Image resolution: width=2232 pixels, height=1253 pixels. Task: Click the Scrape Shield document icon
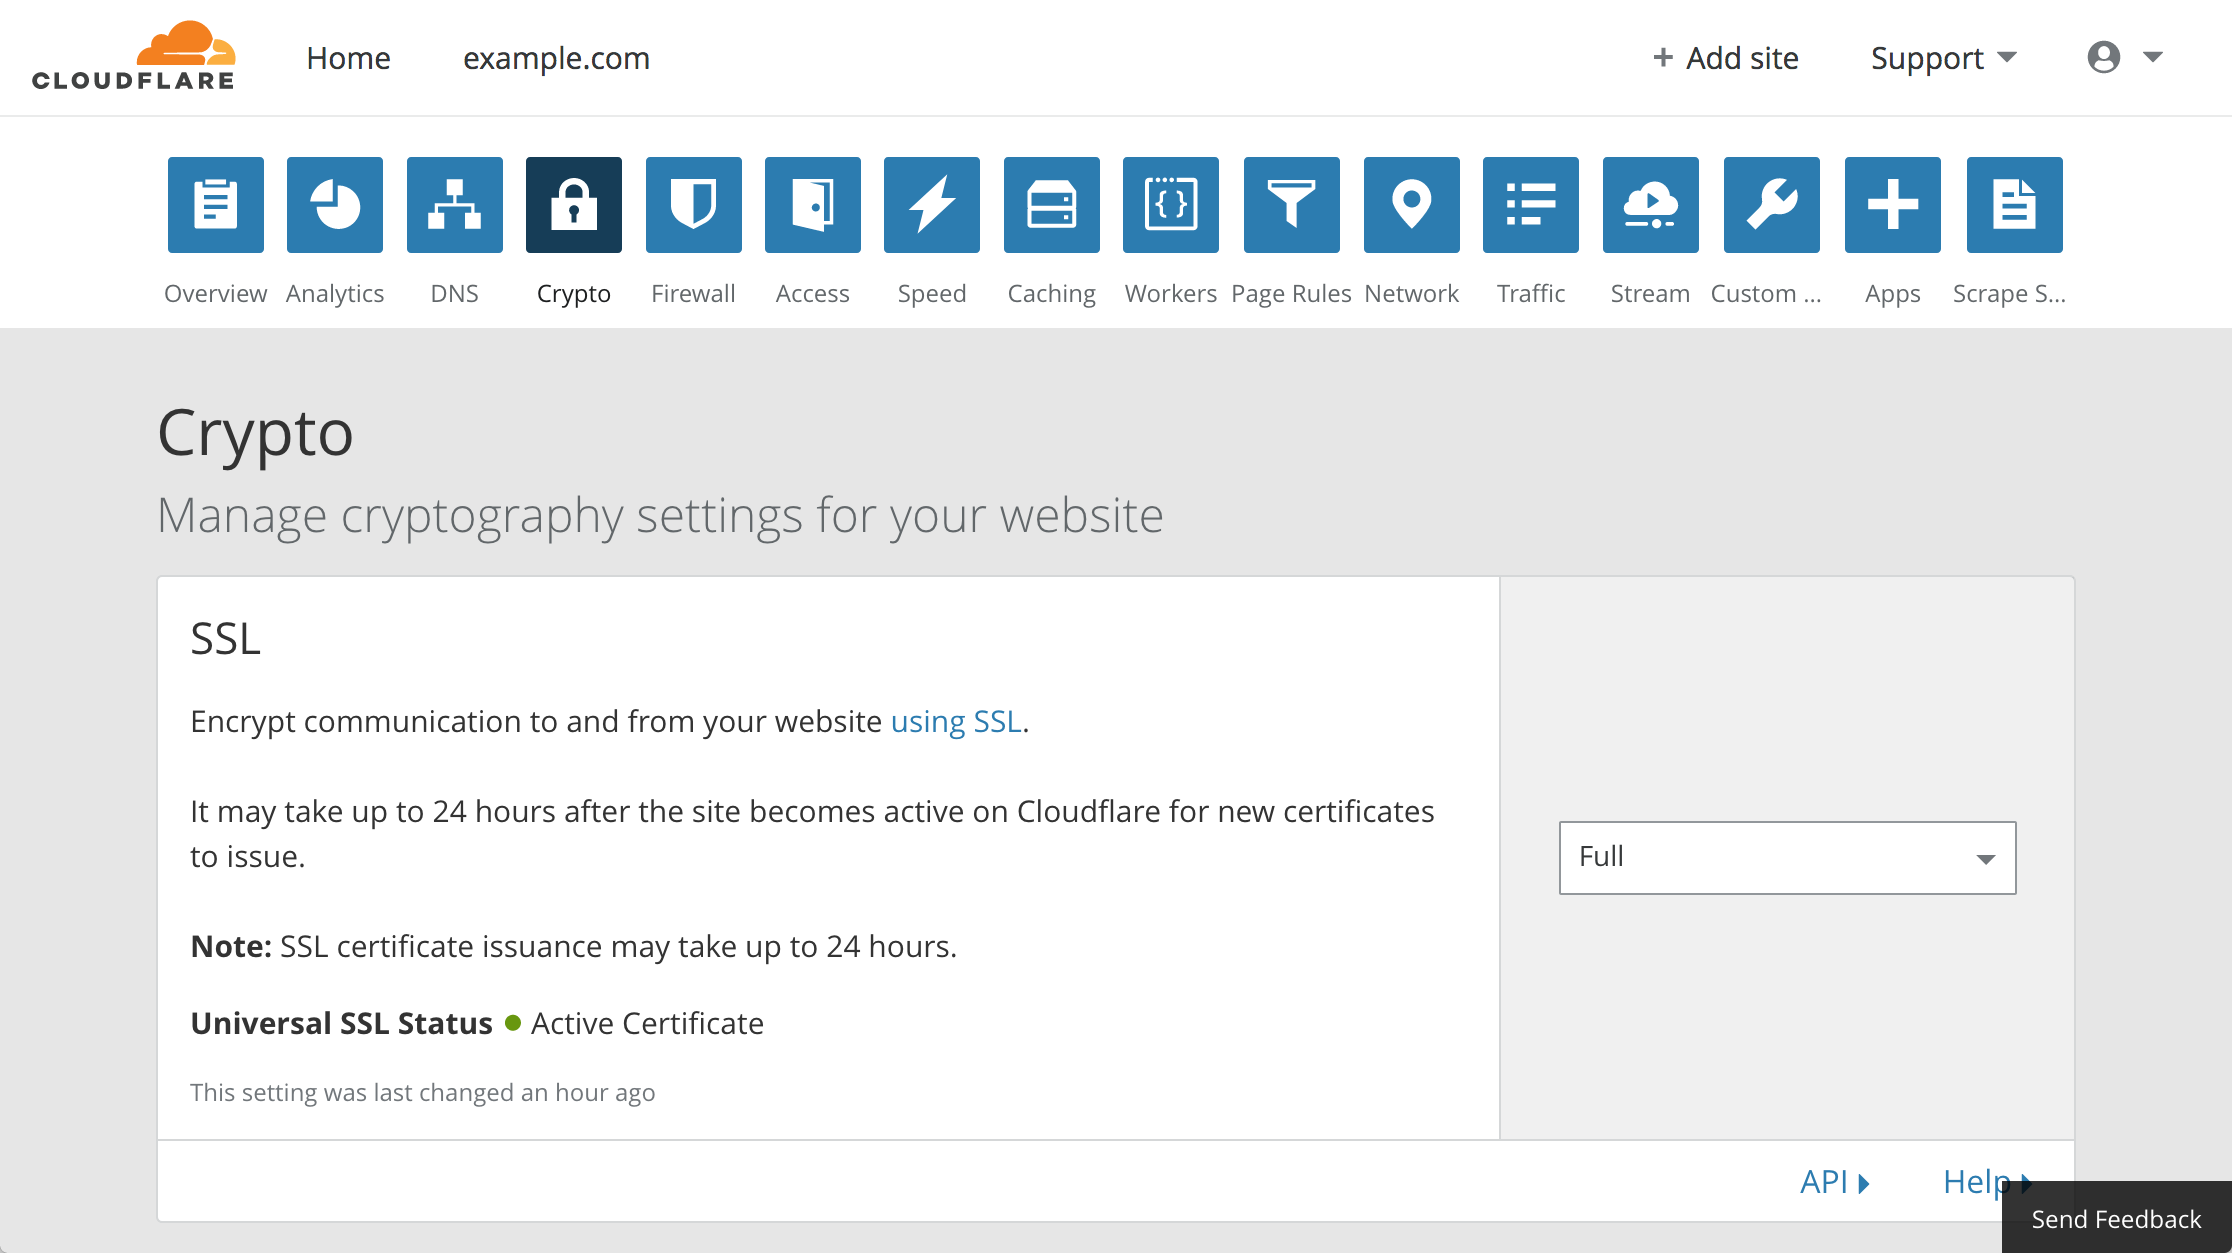pos(2015,204)
